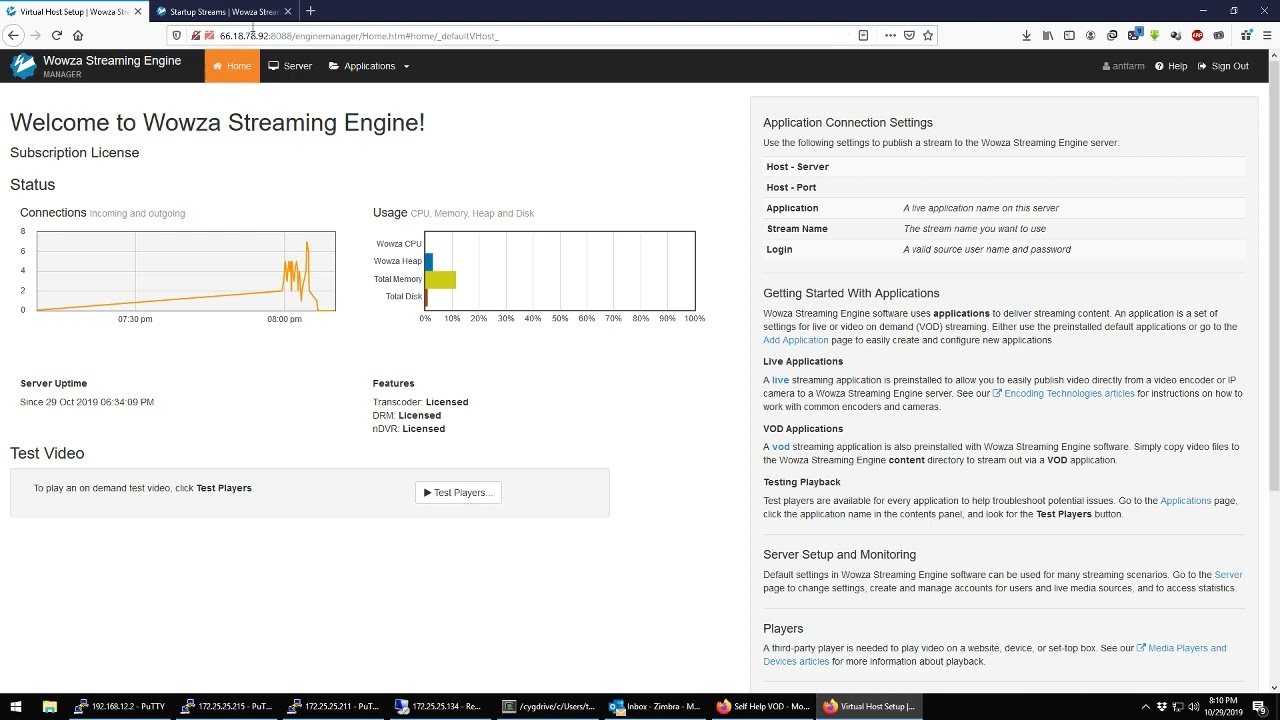Follow the Server page link
The width and height of the screenshot is (1280, 720).
click(1228, 575)
